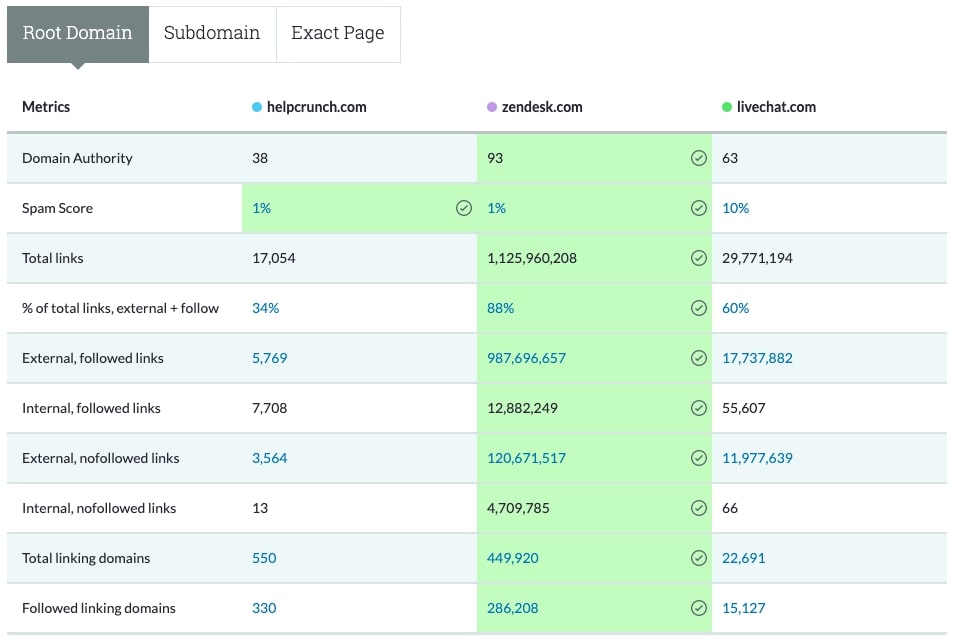The image size is (964, 644).
Task: Click checkmark icon in Total links row
Action: pos(698,258)
